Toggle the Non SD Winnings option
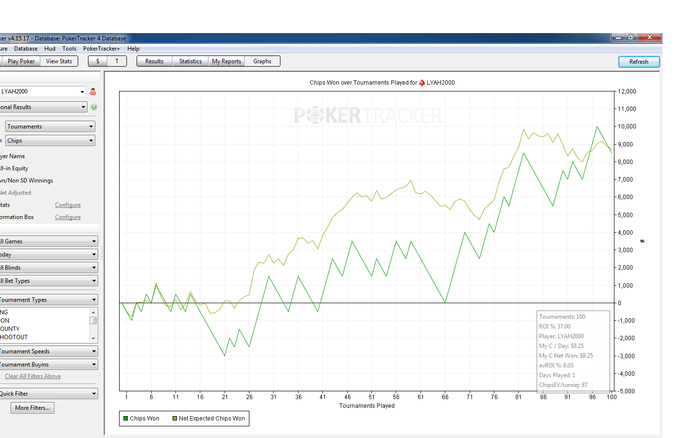Image resolution: width=700 pixels, height=438 pixels. tap(26, 180)
